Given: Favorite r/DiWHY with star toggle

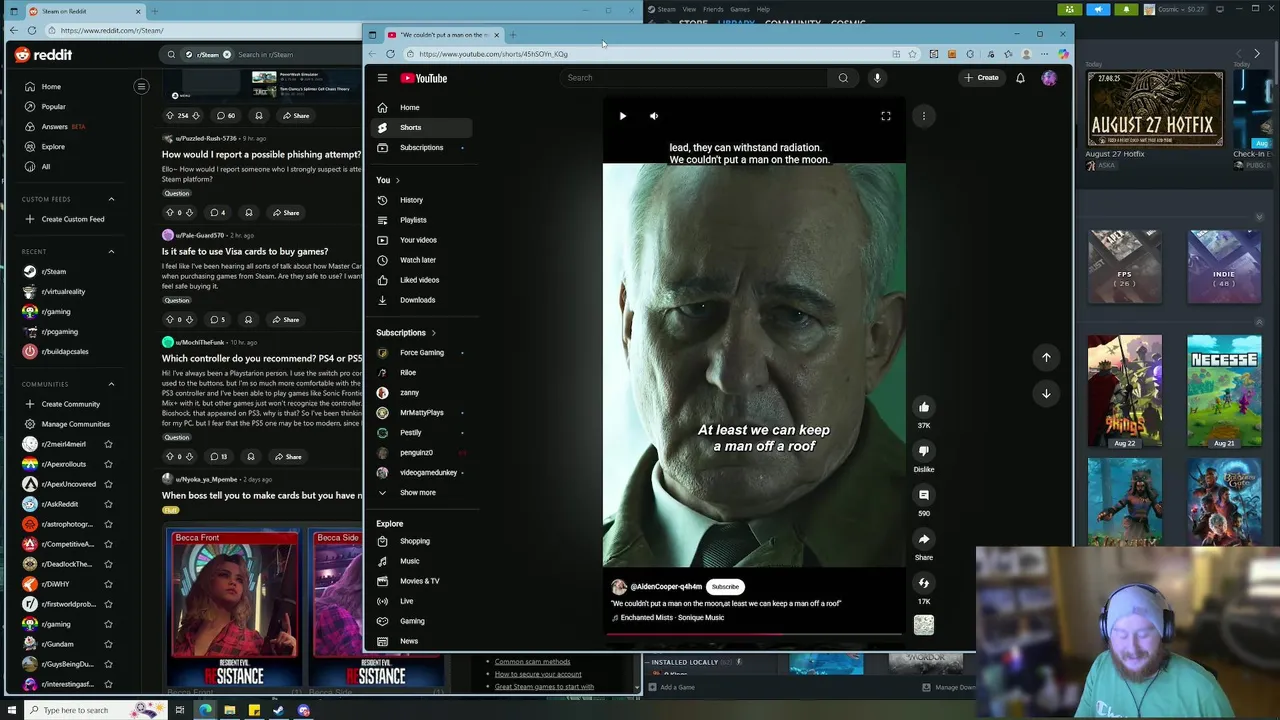Looking at the screenshot, I should pos(108,584).
